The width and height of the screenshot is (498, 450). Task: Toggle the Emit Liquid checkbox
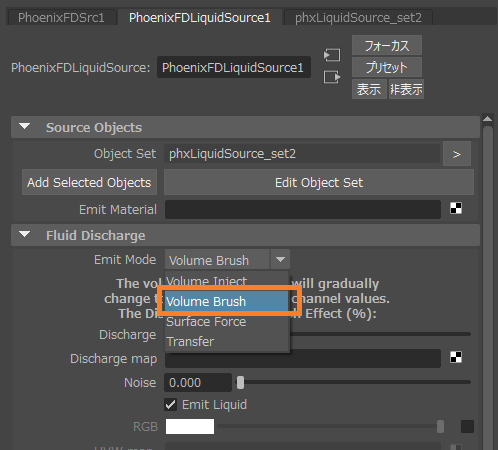(171, 405)
